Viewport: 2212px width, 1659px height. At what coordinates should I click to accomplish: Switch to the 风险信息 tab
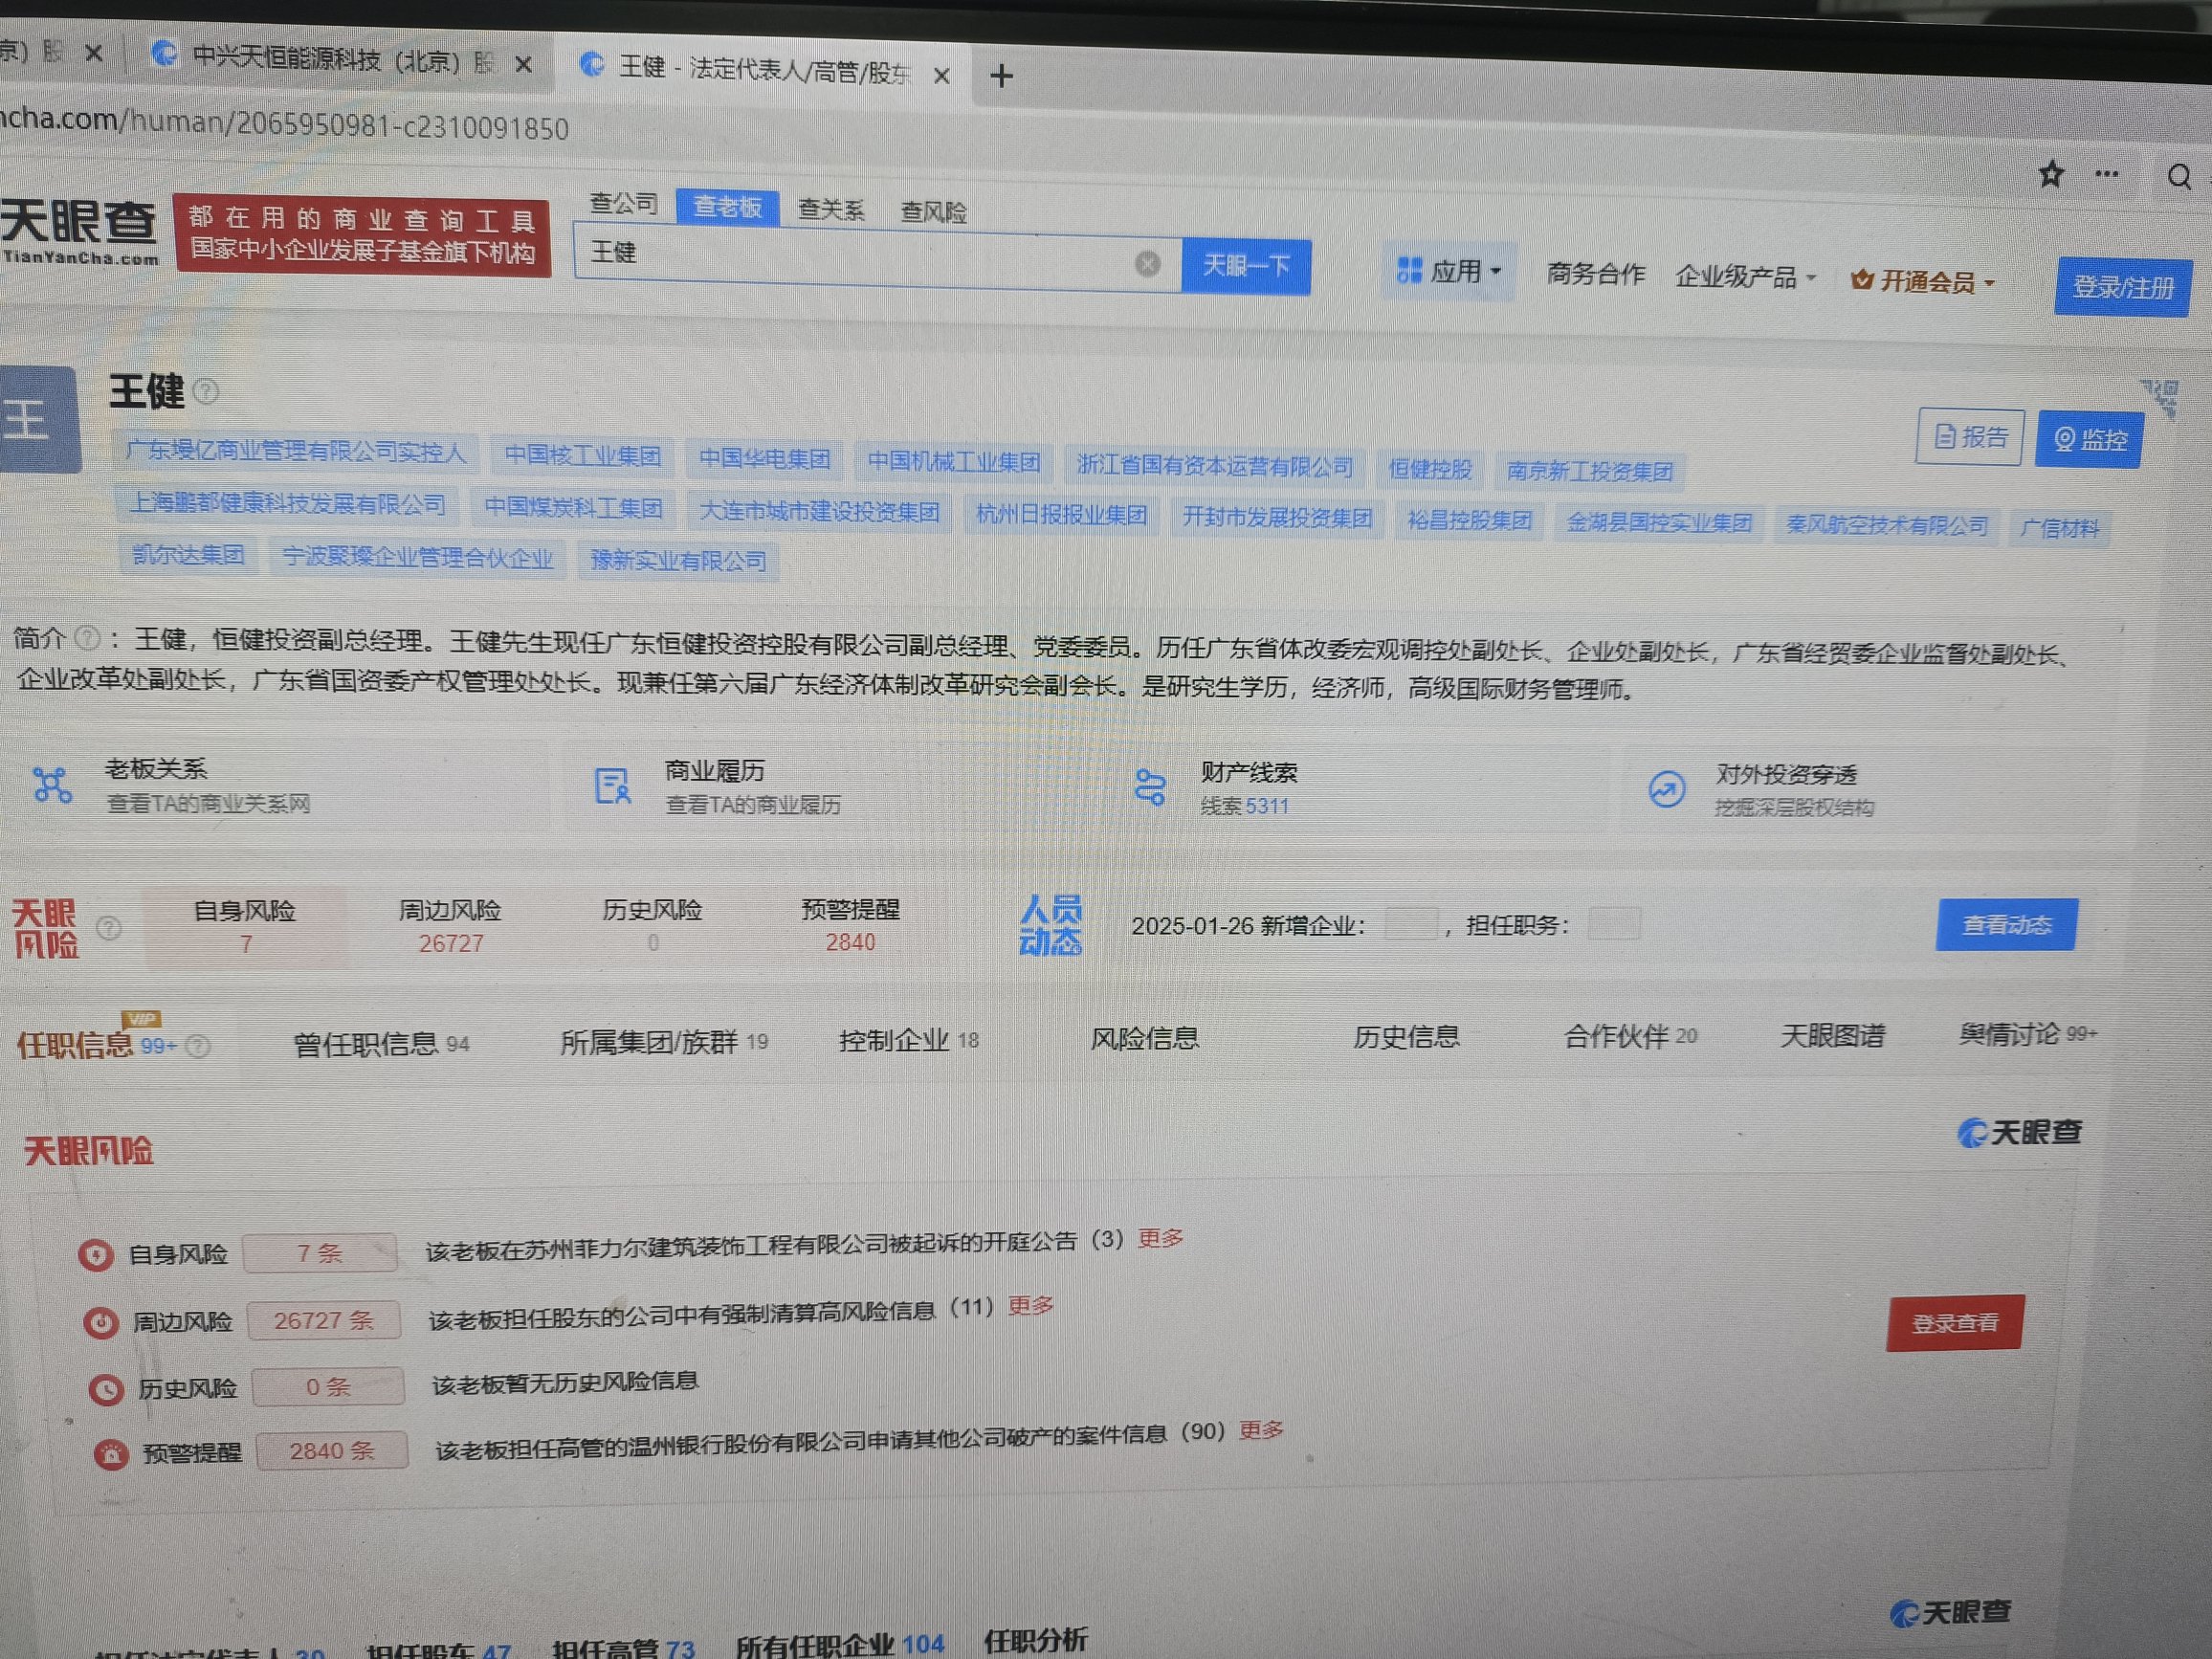coord(1144,1039)
